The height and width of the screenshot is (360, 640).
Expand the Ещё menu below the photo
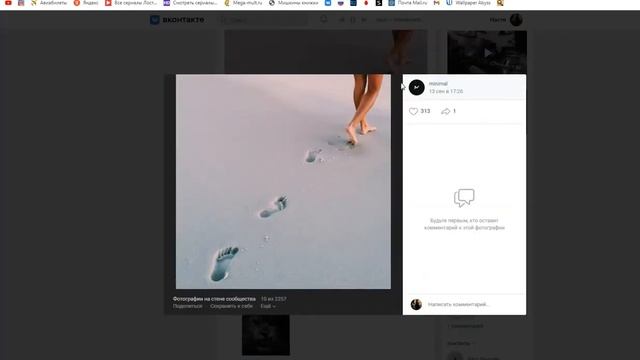[268, 306]
